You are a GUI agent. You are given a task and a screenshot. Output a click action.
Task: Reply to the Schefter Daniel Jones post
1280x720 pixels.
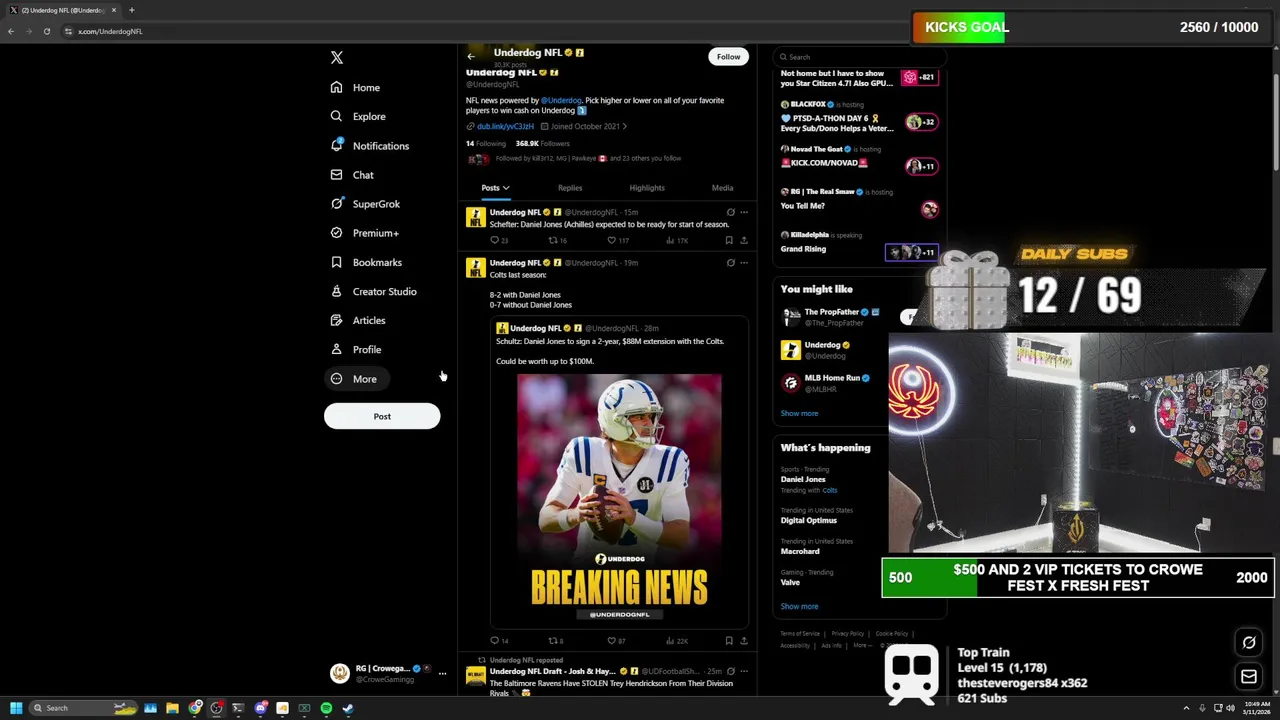point(499,240)
